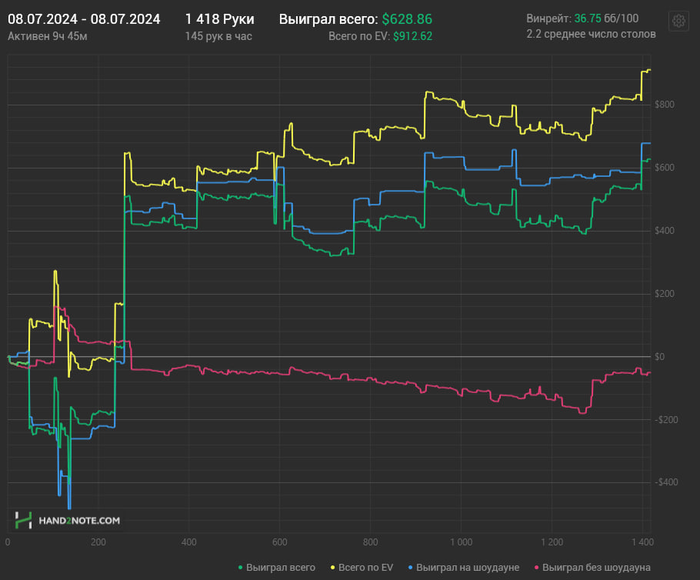Click the winrate value 36.75 бб/100

click(x=606, y=18)
